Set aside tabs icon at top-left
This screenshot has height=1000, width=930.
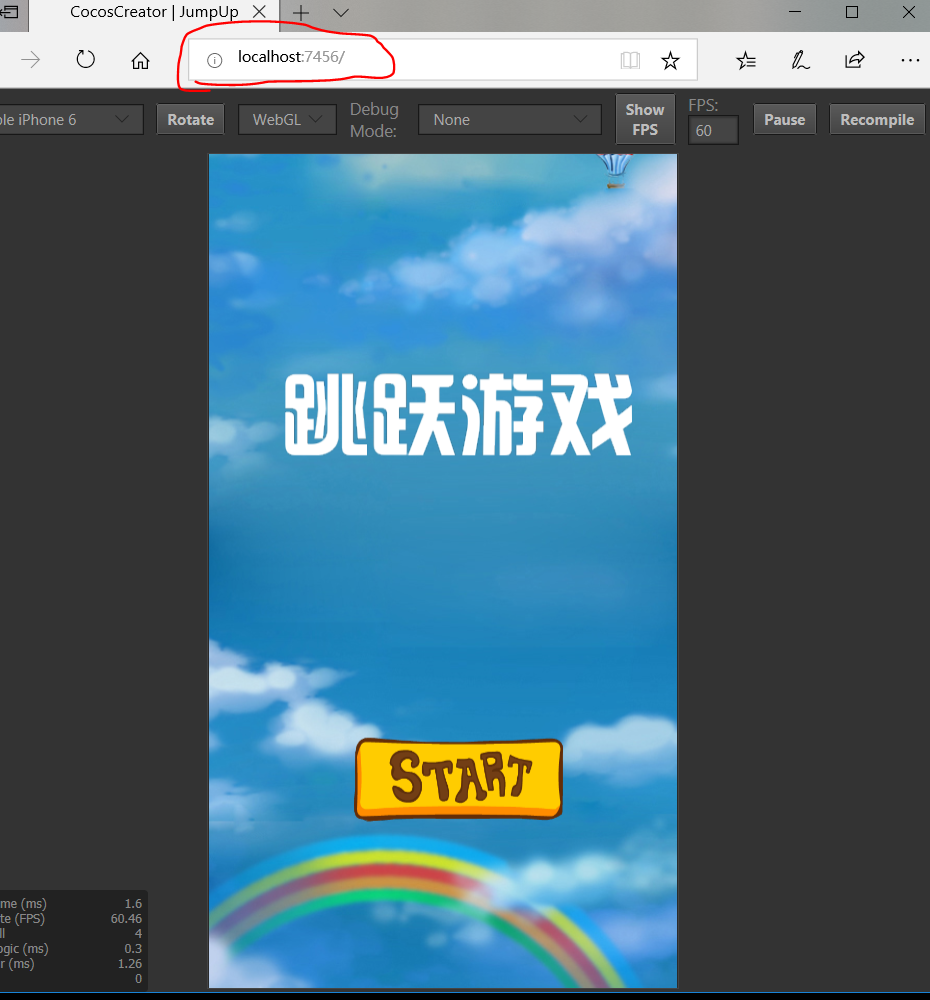pyautogui.click(x=10, y=11)
